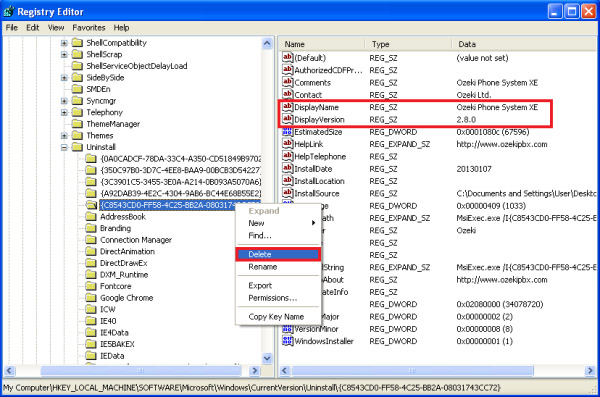The width and height of the screenshot is (600, 397).
Task: Select the ShellCompatibility folder icon
Action: [x=78, y=42]
